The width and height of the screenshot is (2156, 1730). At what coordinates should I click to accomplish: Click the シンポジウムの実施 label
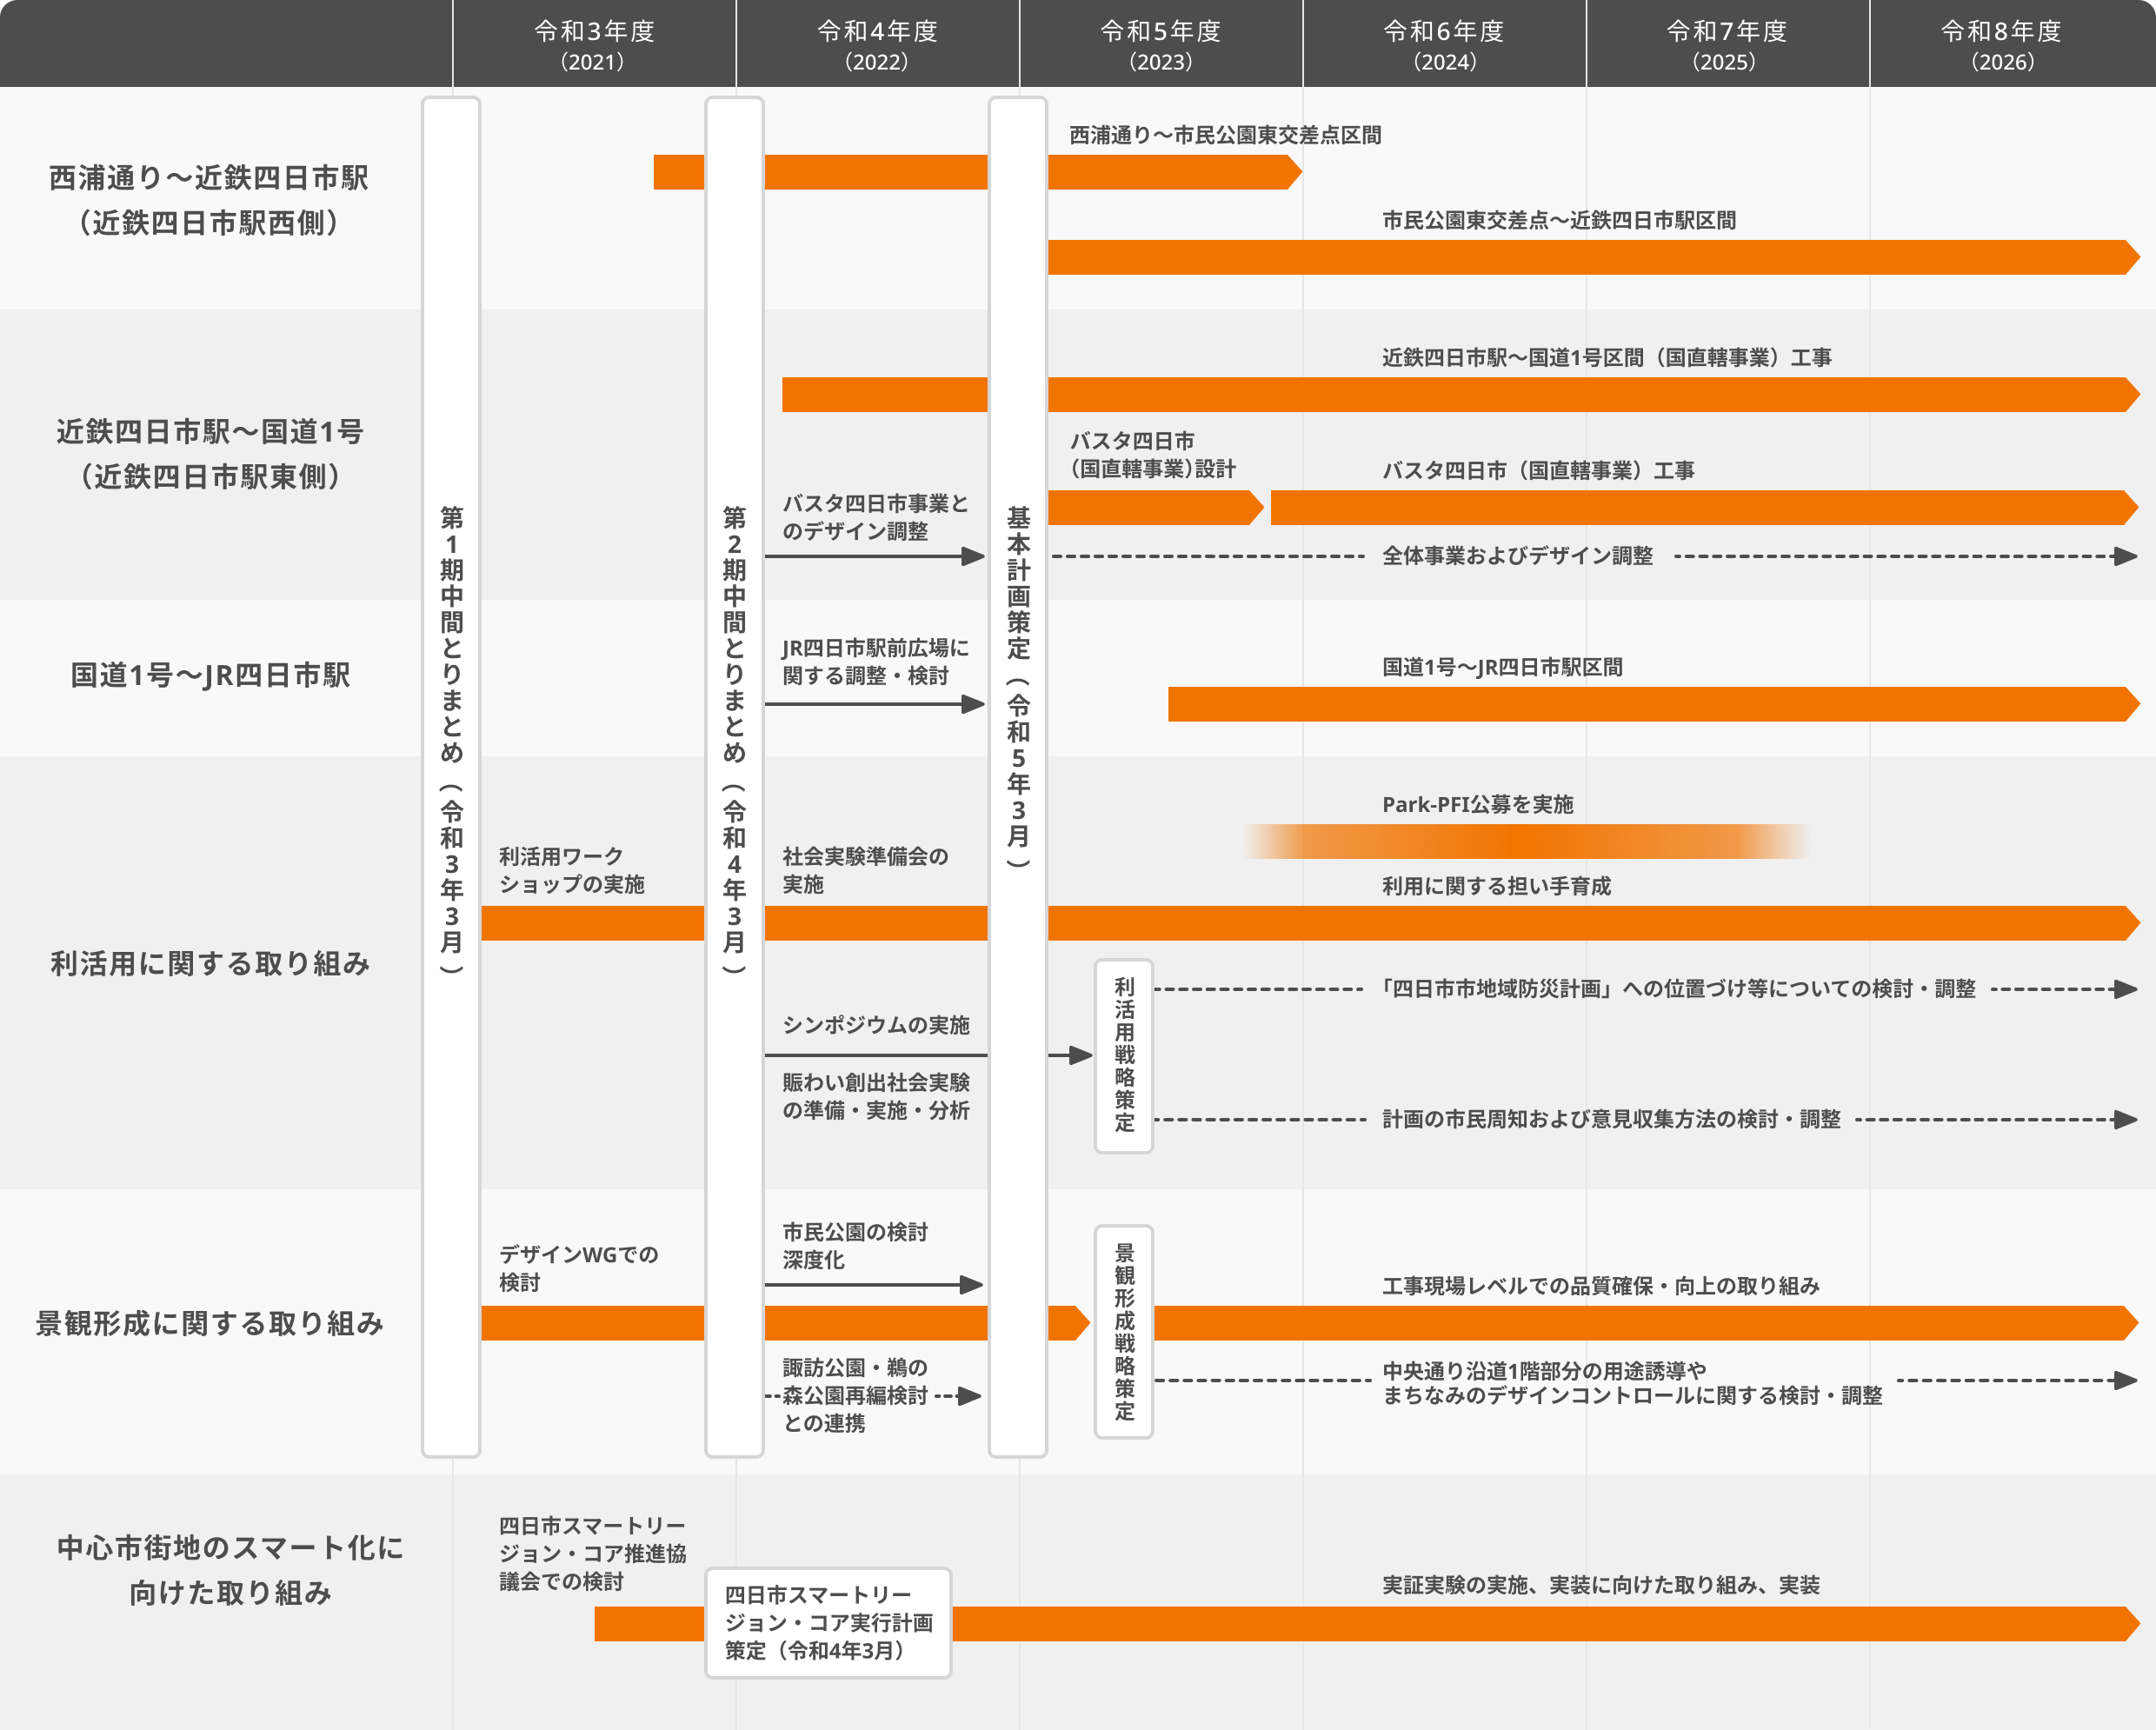coord(876,1025)
